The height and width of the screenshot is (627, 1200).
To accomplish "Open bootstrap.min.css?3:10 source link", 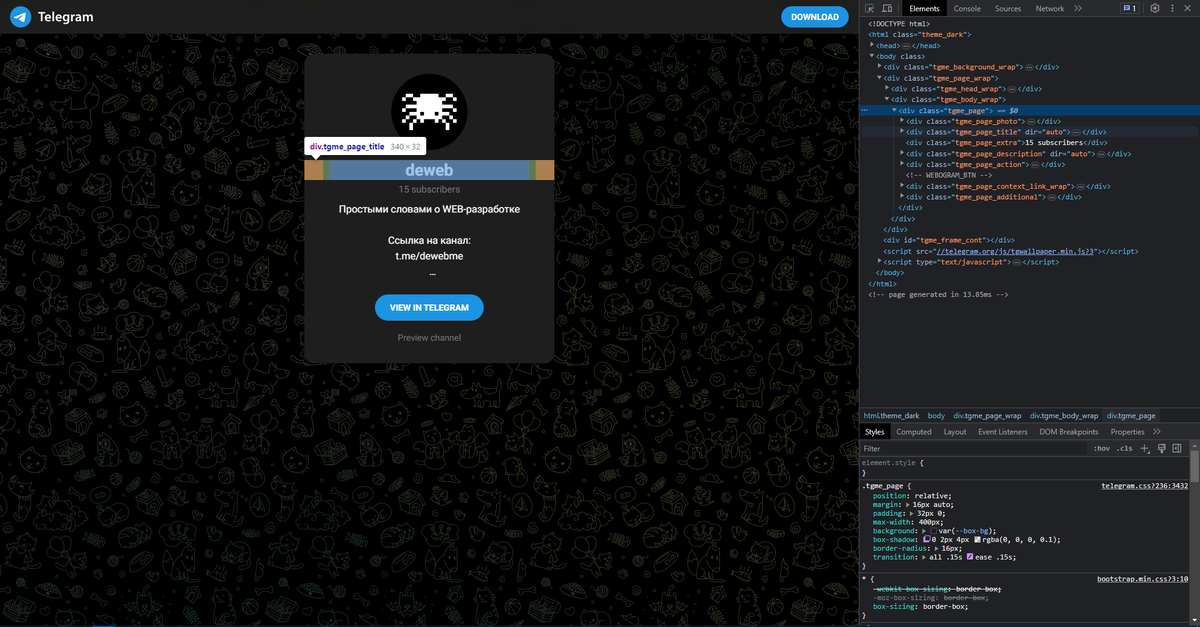I will click(1142, 579).
